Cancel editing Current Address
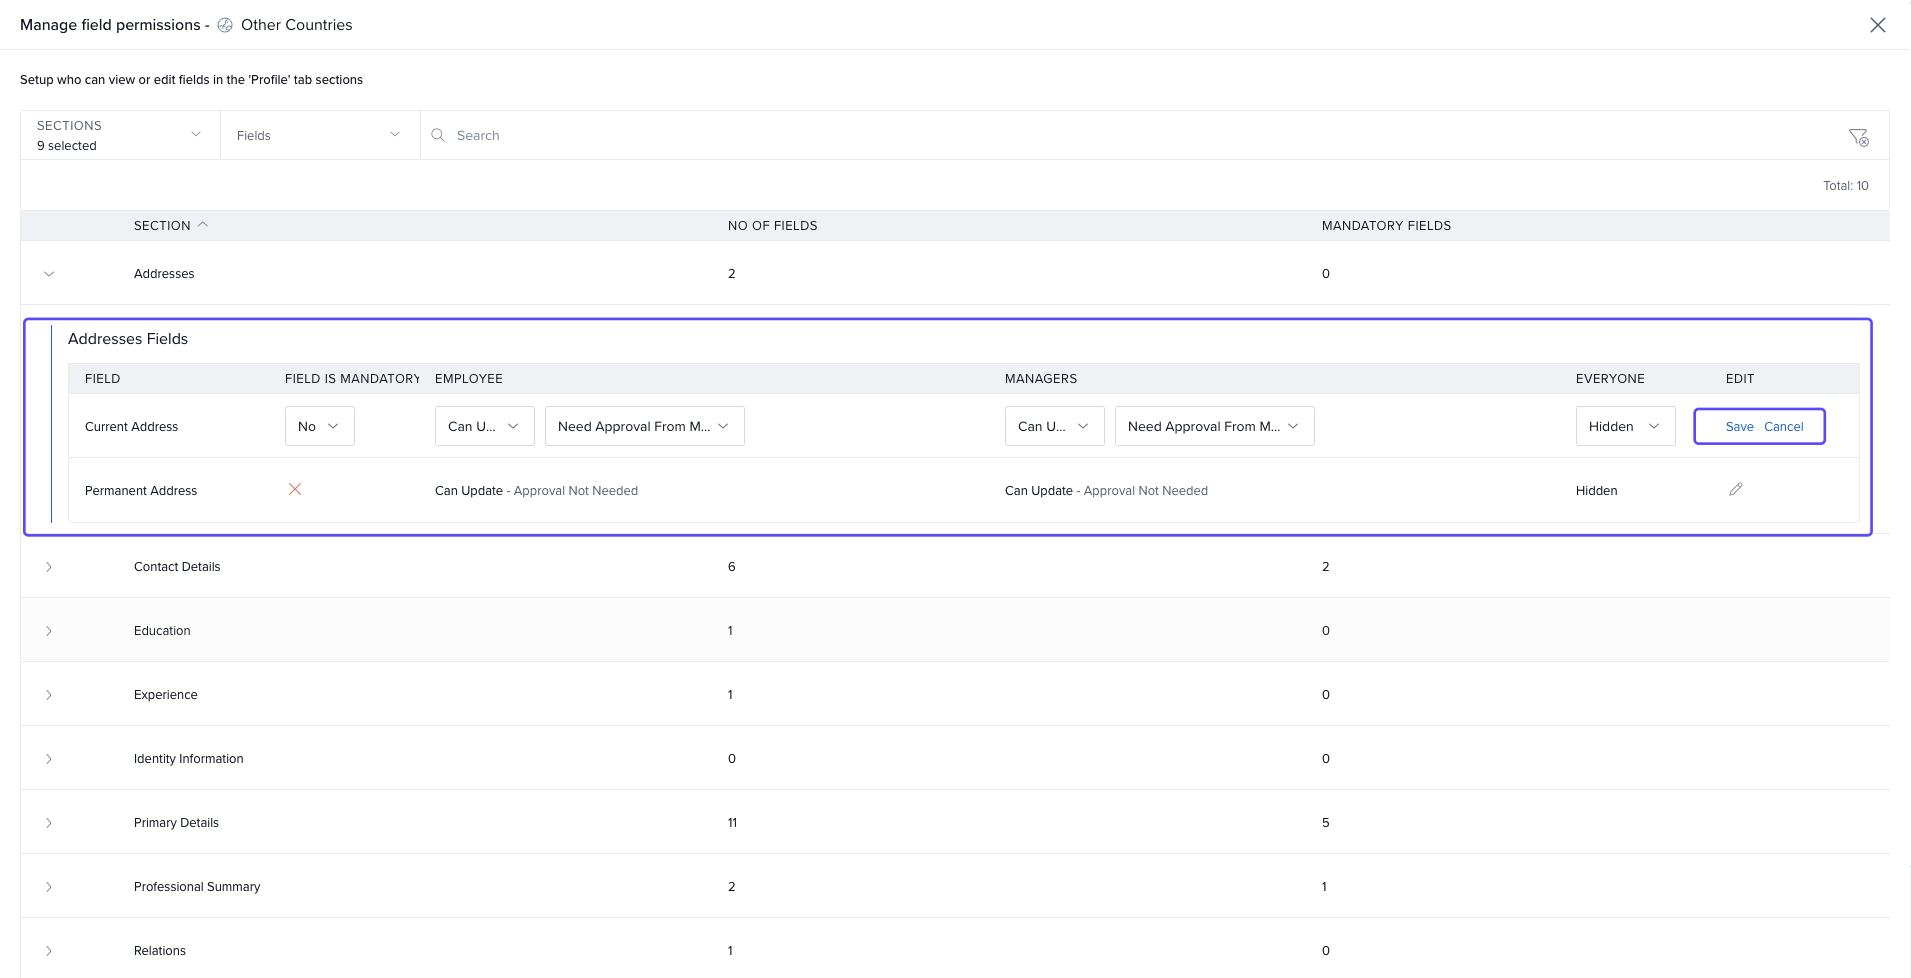 [x=1783, y=426]
